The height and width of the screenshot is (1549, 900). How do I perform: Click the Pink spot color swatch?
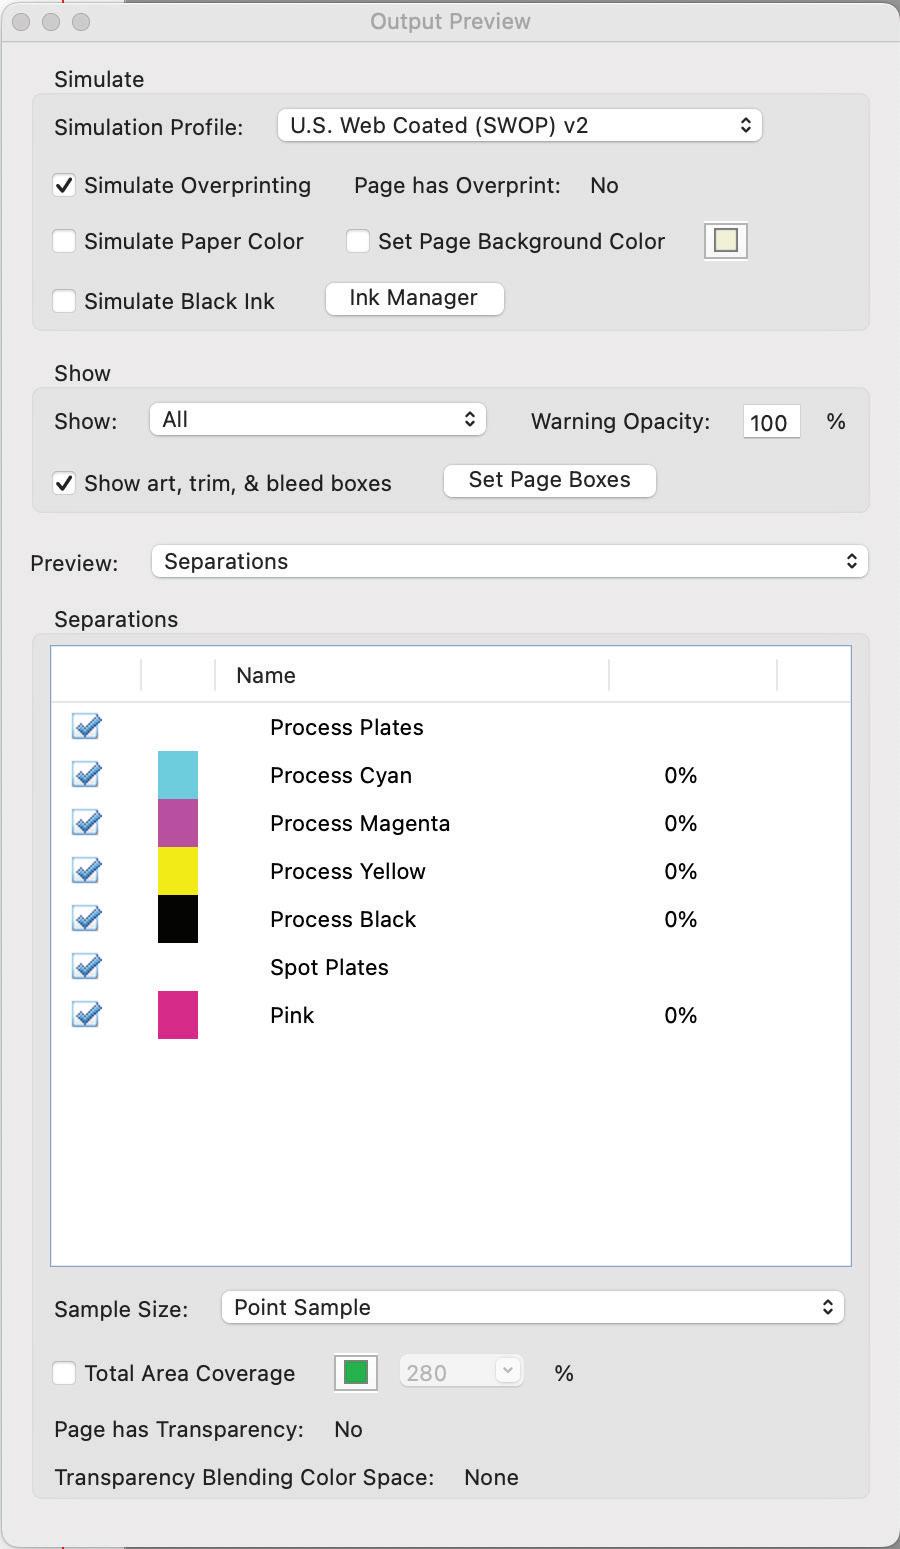178,1015
